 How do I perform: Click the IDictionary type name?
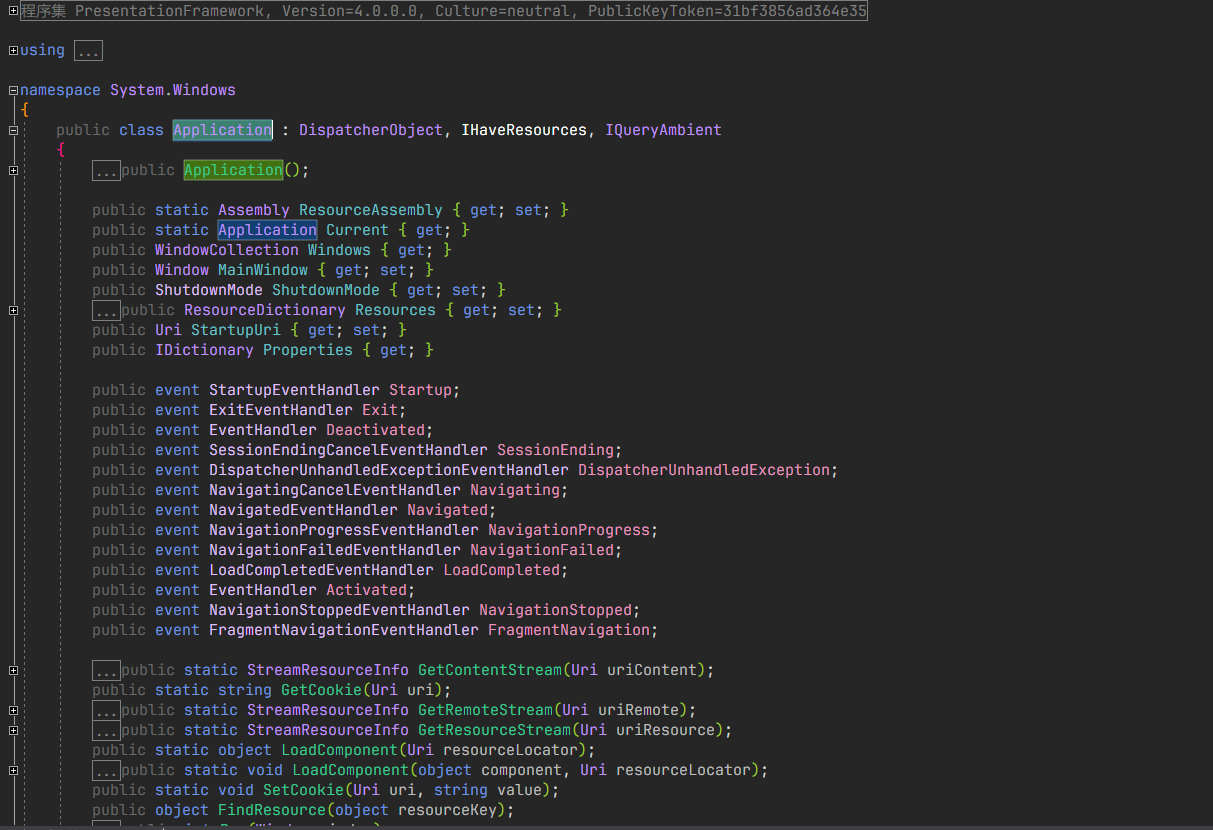click(204, 350)
